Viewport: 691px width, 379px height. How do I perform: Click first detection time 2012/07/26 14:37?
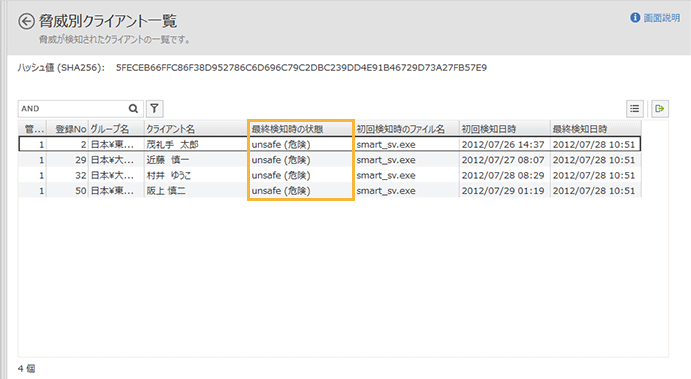pos(503,145)
